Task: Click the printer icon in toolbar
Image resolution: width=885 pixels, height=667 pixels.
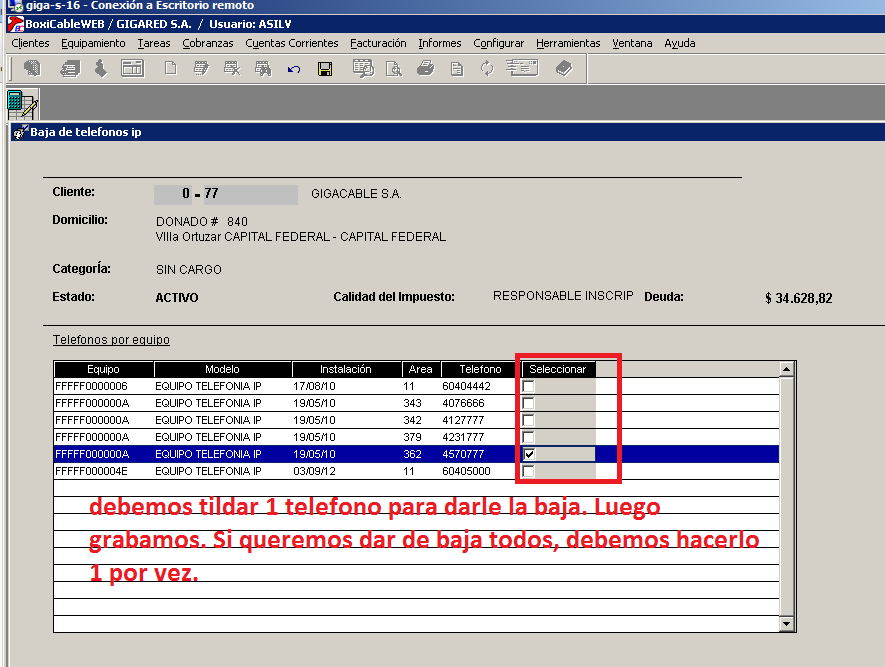Action: tap(425, 69)
